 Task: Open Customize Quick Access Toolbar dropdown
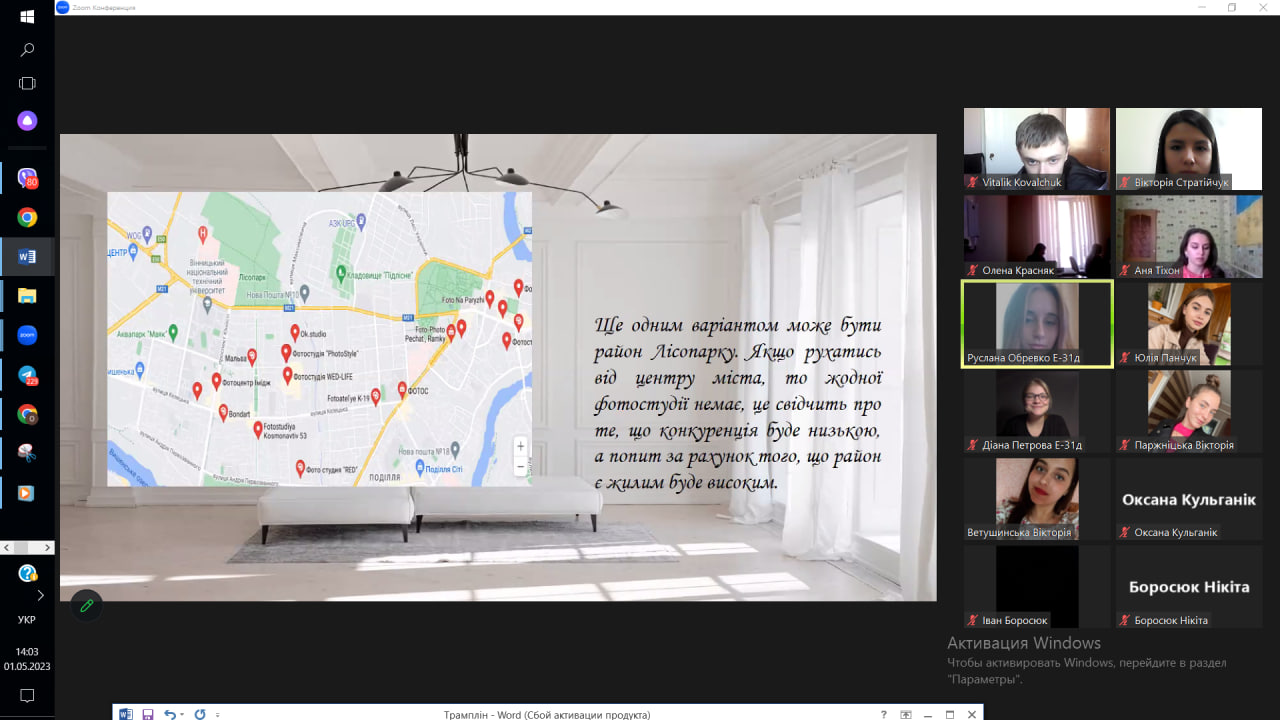click(x=217, y=715)
